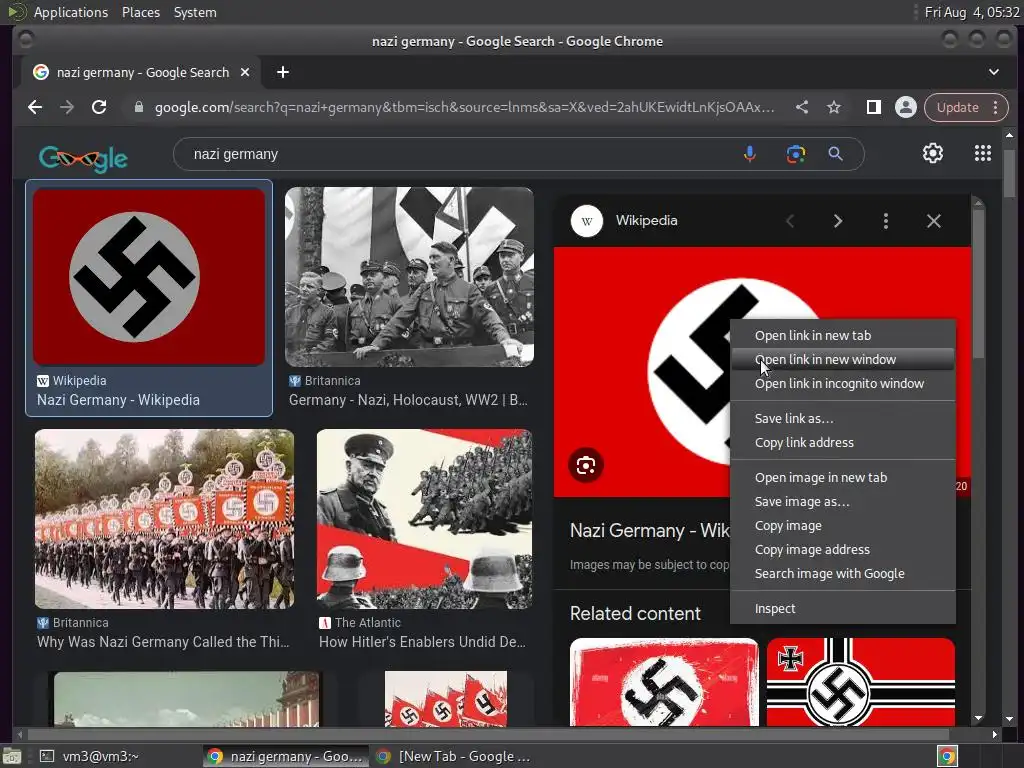Image resolution: width=1024 pixels, height=768 pixels.
Task: Open the Applications menu
Action: [x=71, y=12]
